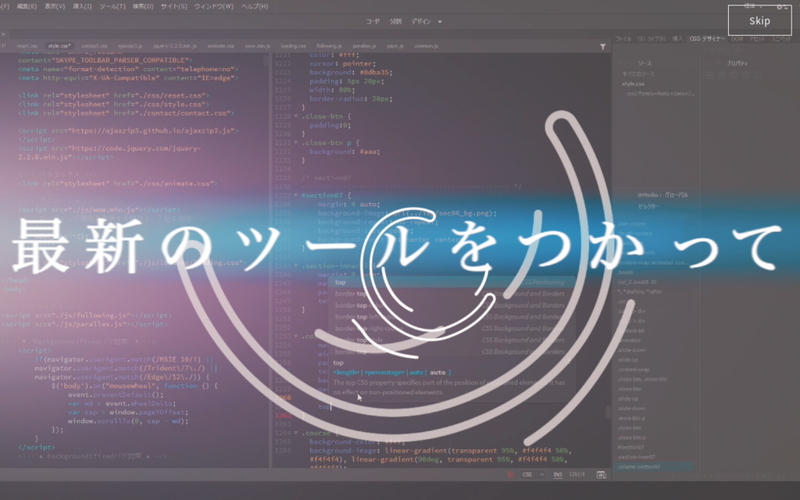Image resolution: width=800 pixels, height=500 pixels.
Task: Select すべてのソース in the sources list
Action: point(638,74)
